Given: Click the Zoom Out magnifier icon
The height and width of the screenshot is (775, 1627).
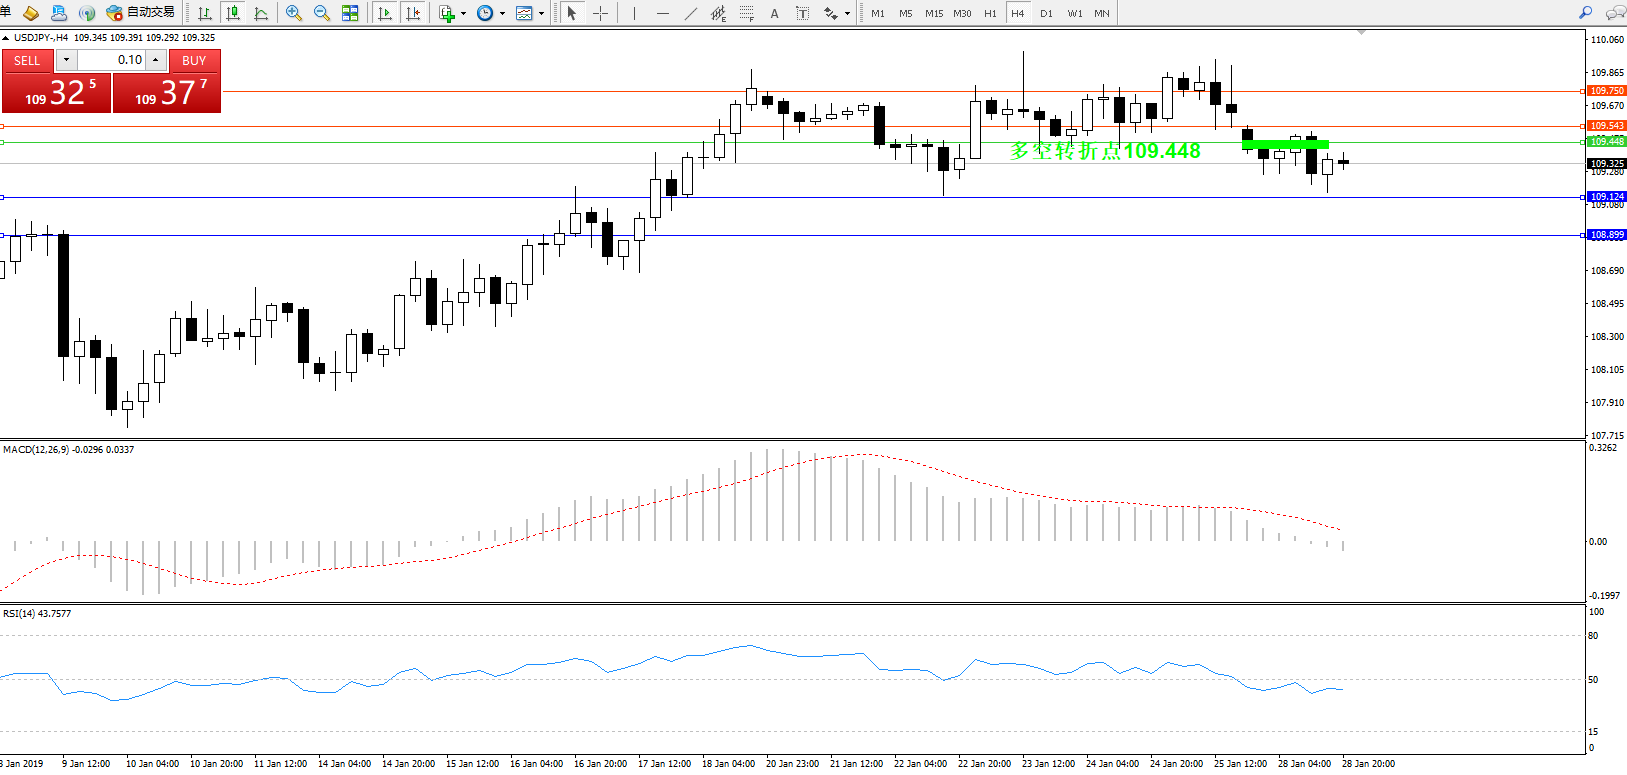Looking at the screenshot, I should (x=321, y=13).
